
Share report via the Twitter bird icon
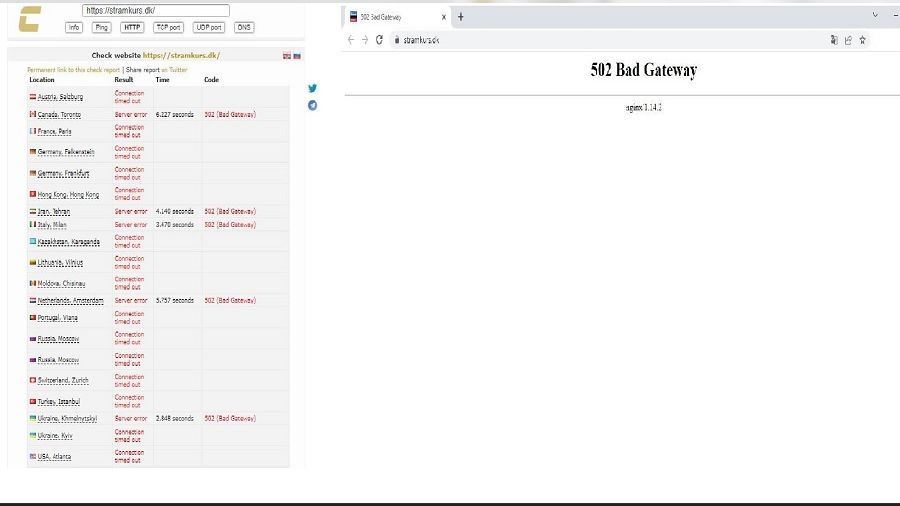[313, 88]
